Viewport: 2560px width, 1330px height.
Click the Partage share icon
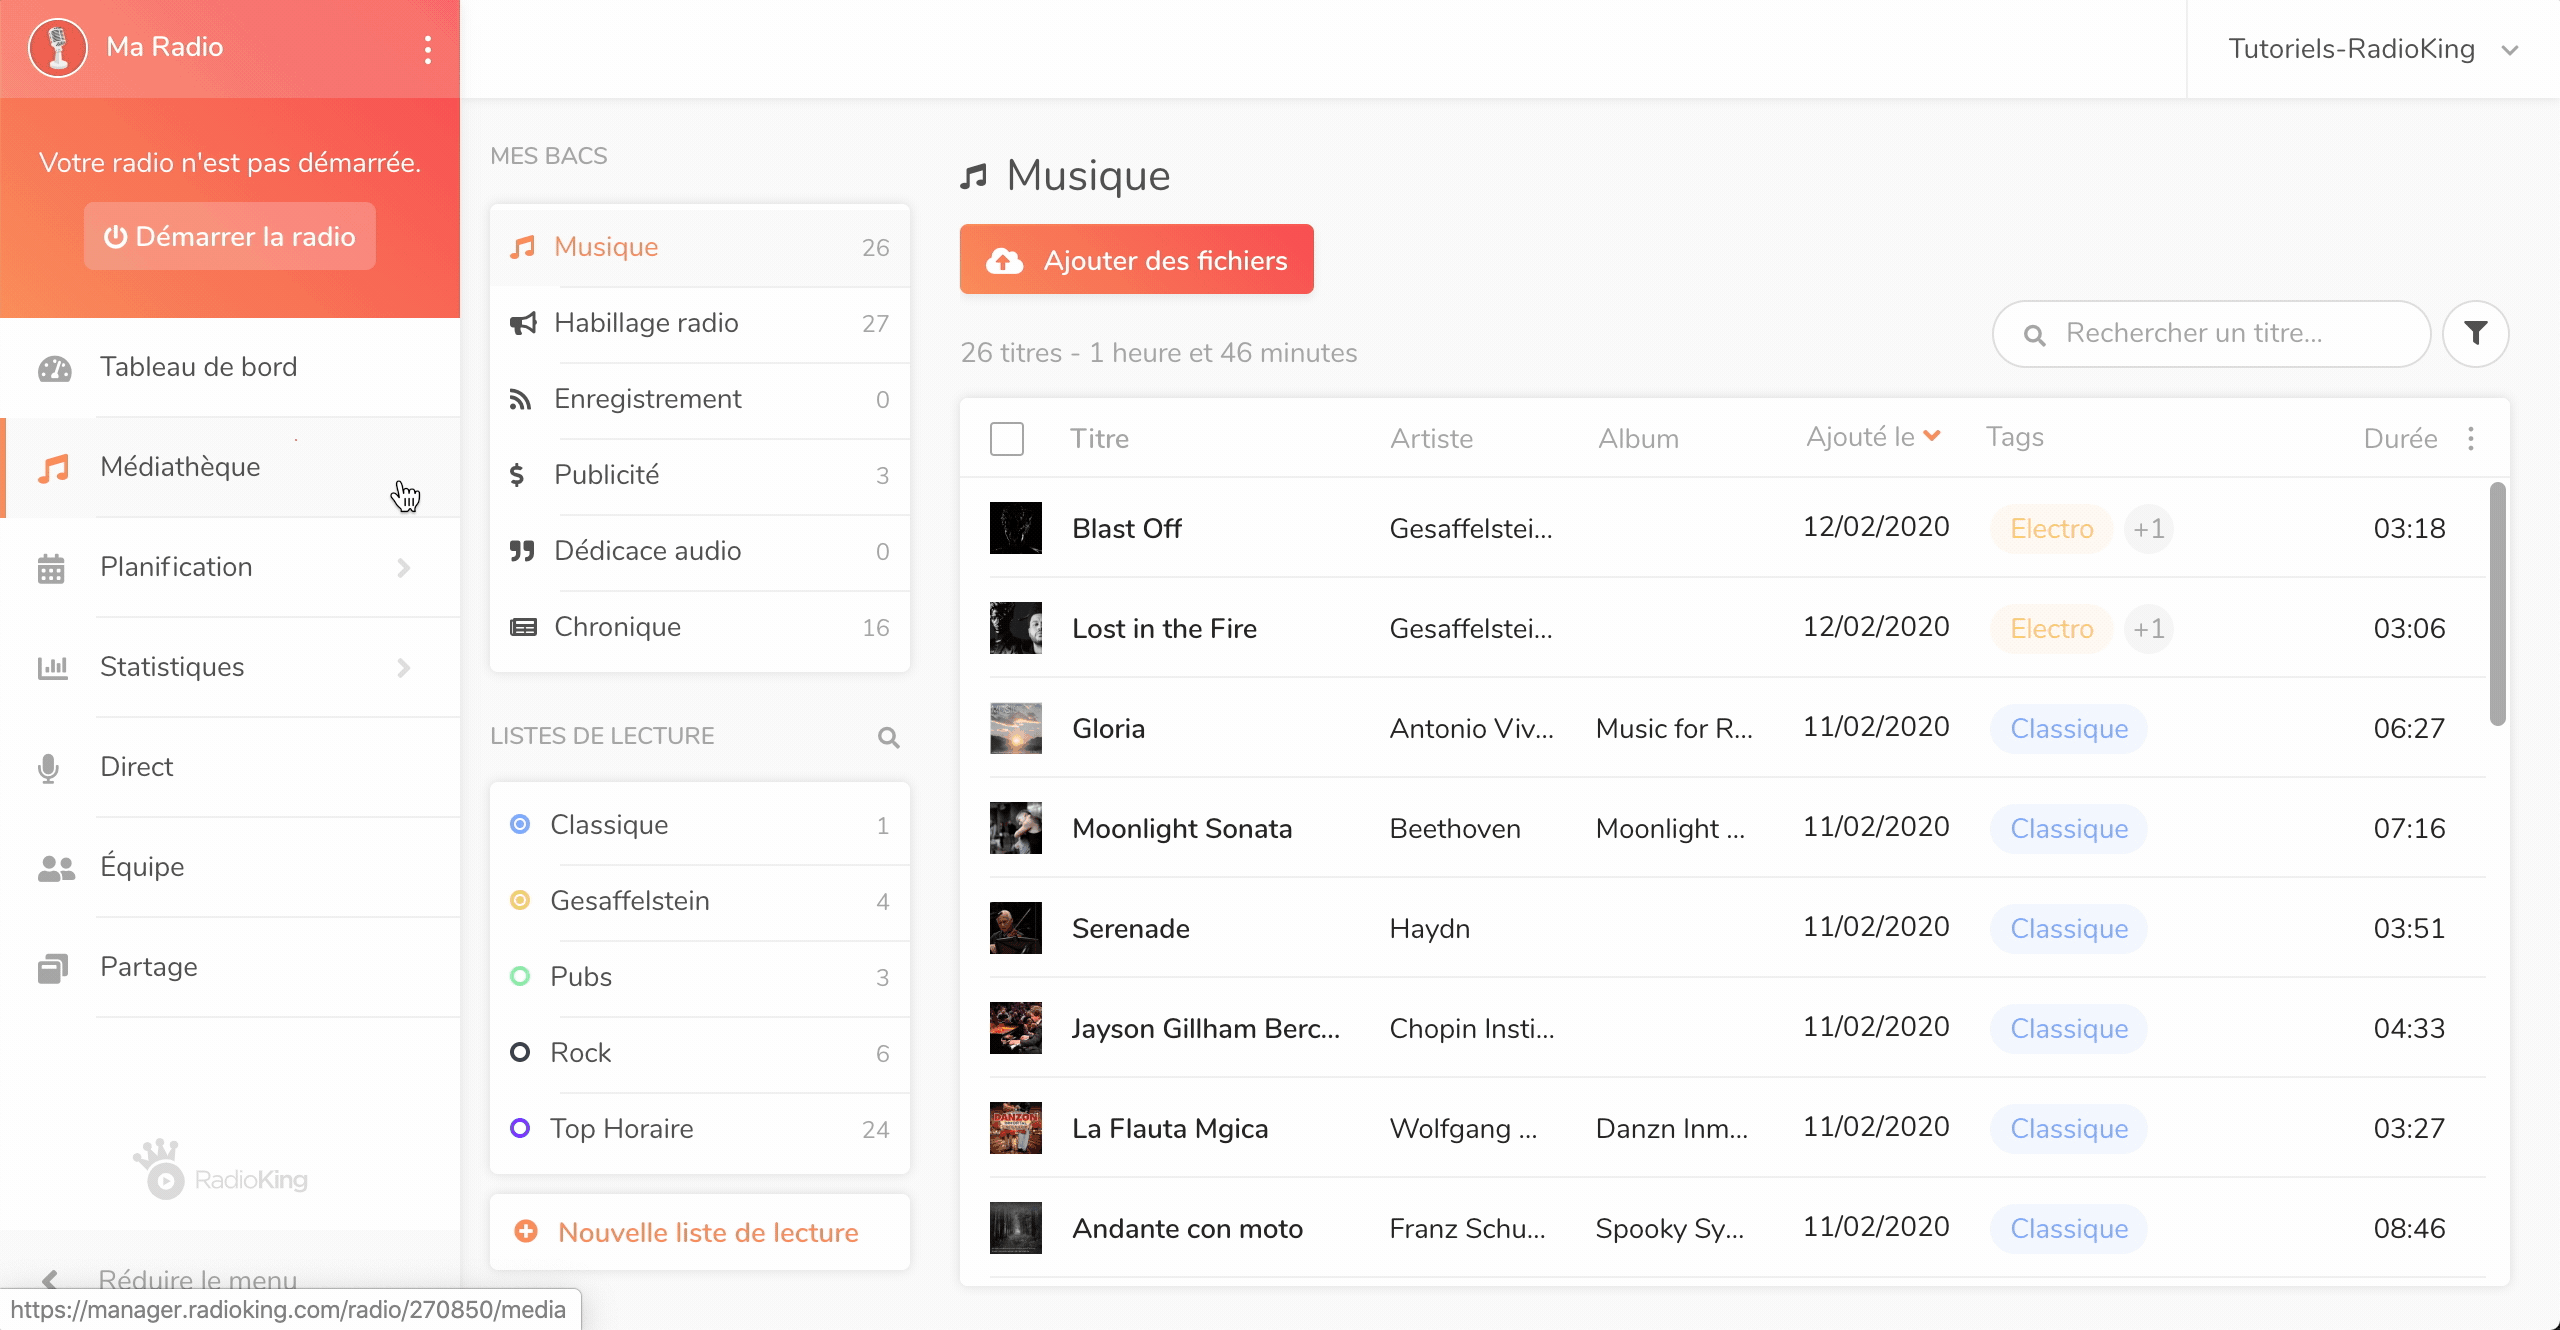tap(53, 968)
